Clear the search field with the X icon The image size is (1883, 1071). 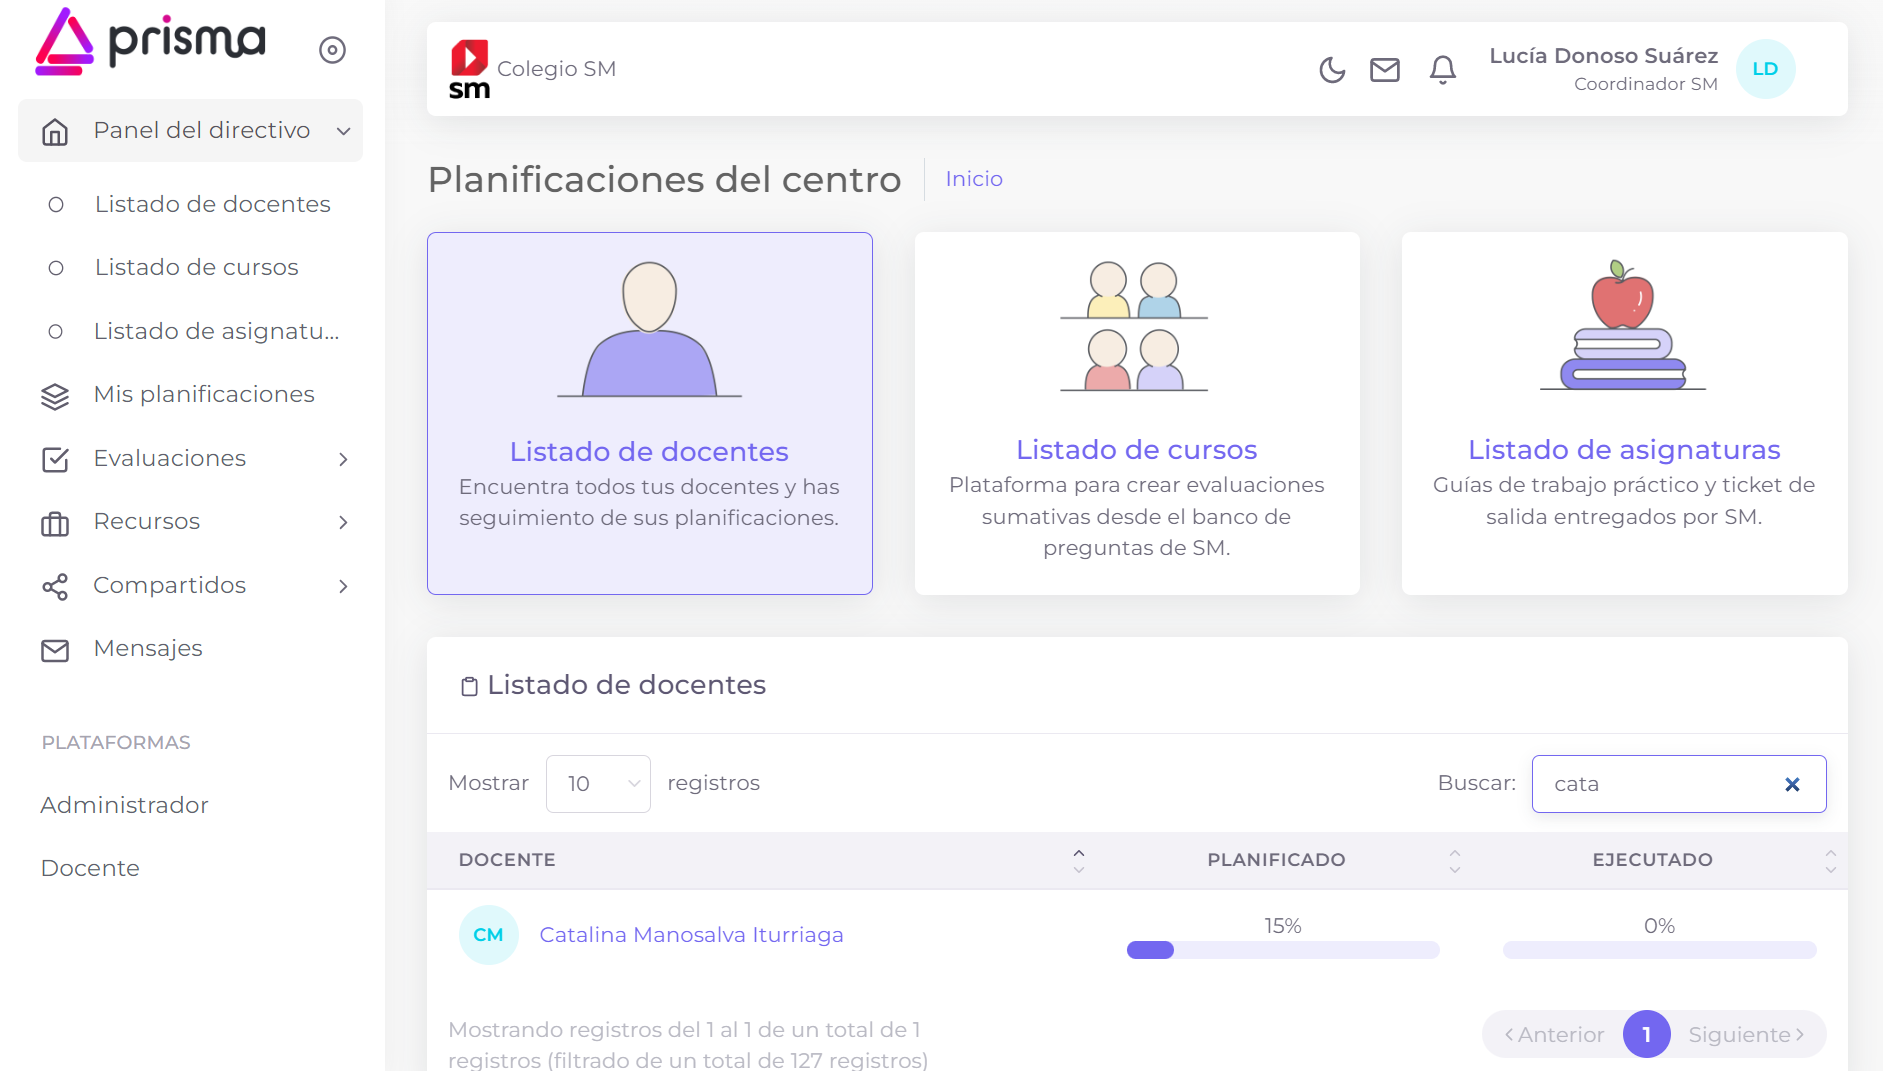[x=1792, y=785]
